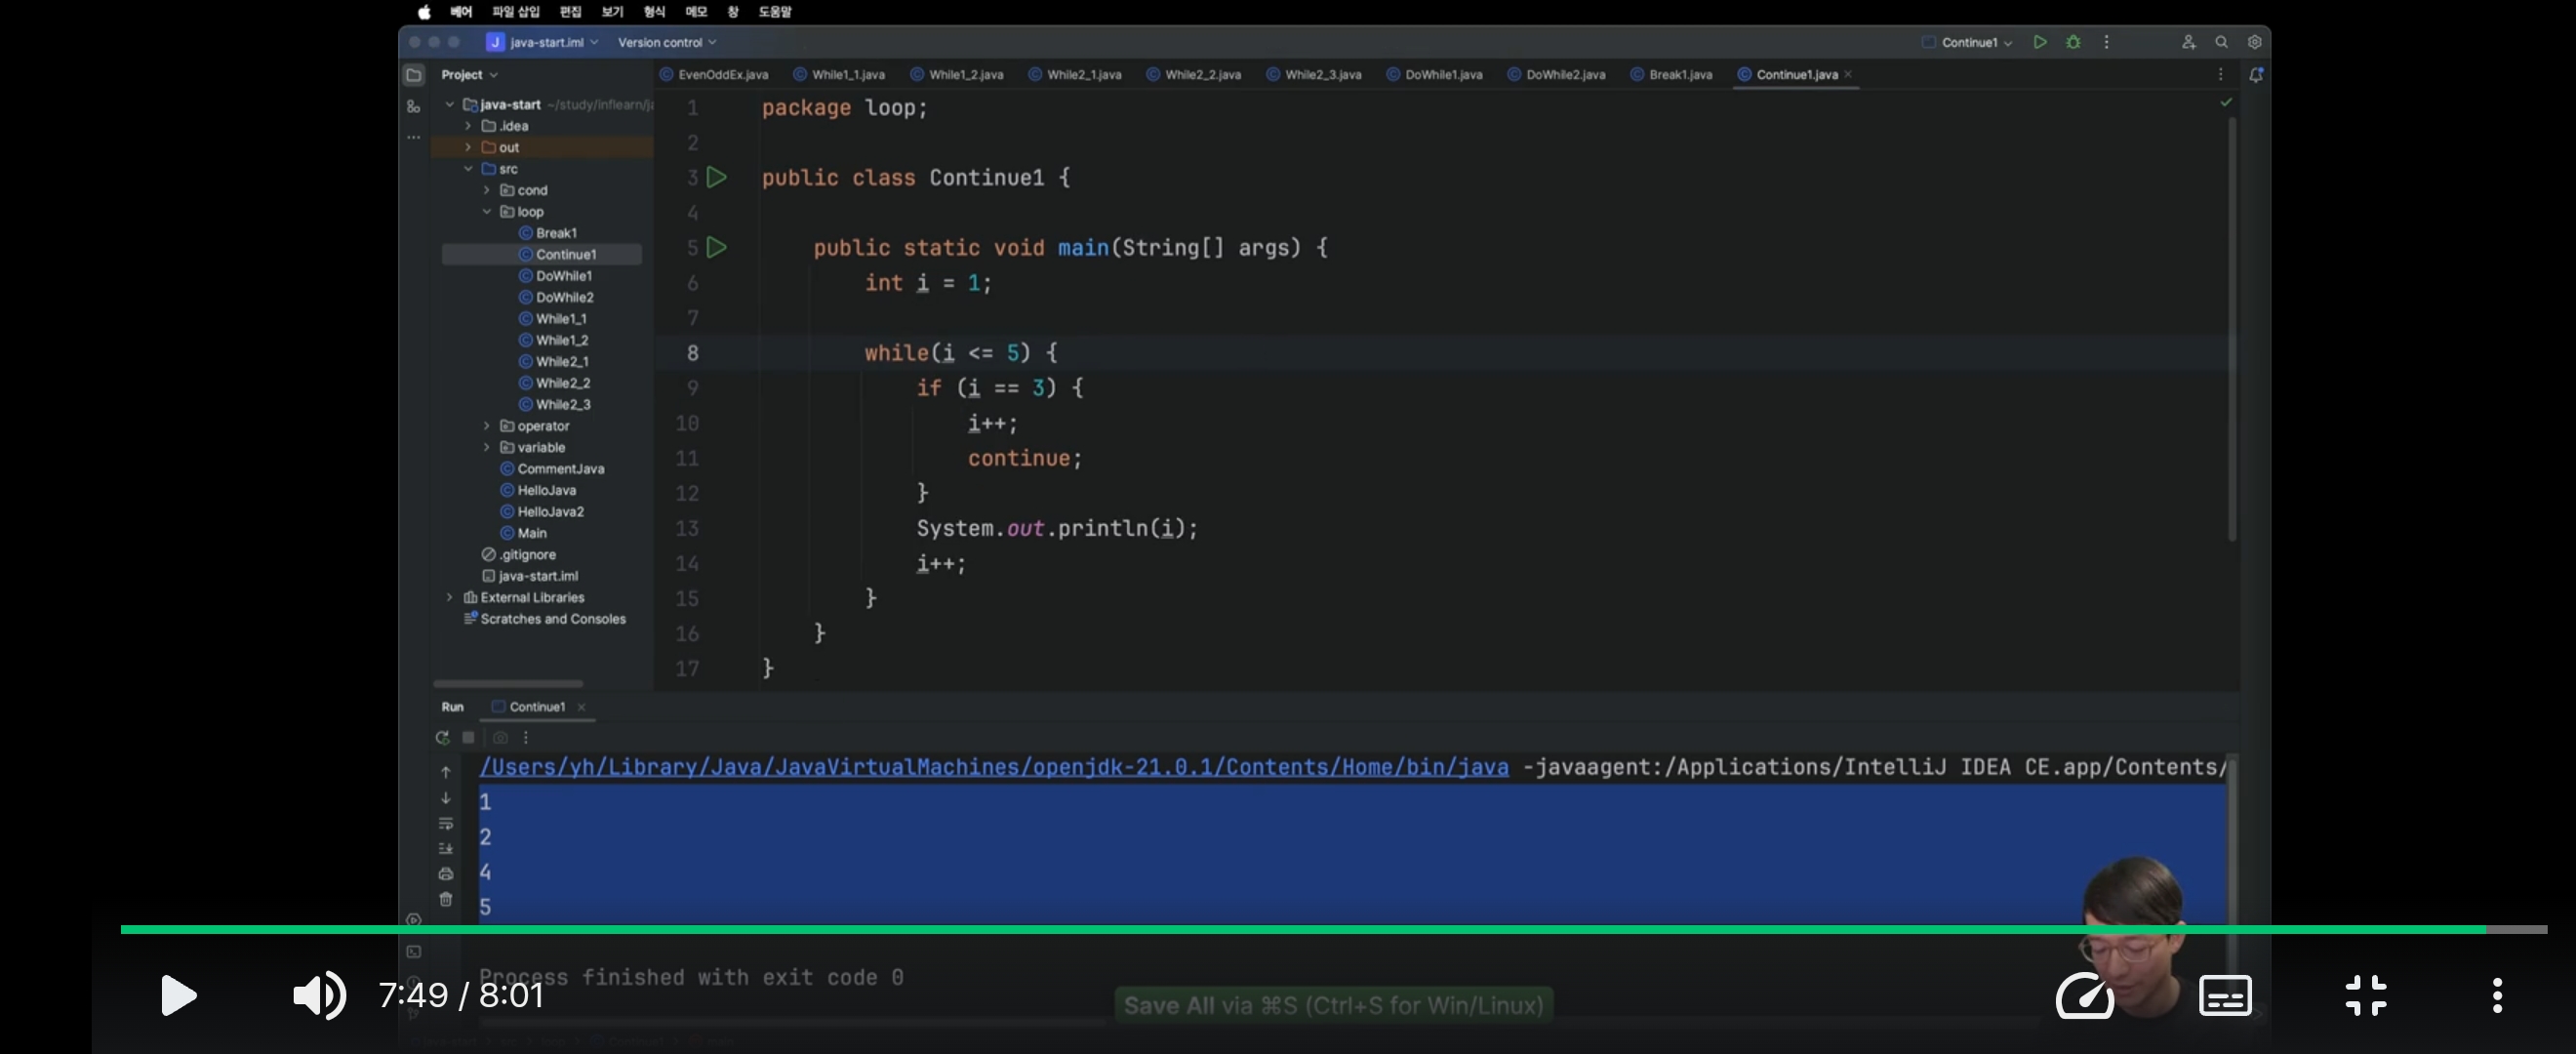Click the camera icon in Run toolbar
Image resolution: width=2576 pixels, height=1054 pixels.
click(x=500, y=737)
